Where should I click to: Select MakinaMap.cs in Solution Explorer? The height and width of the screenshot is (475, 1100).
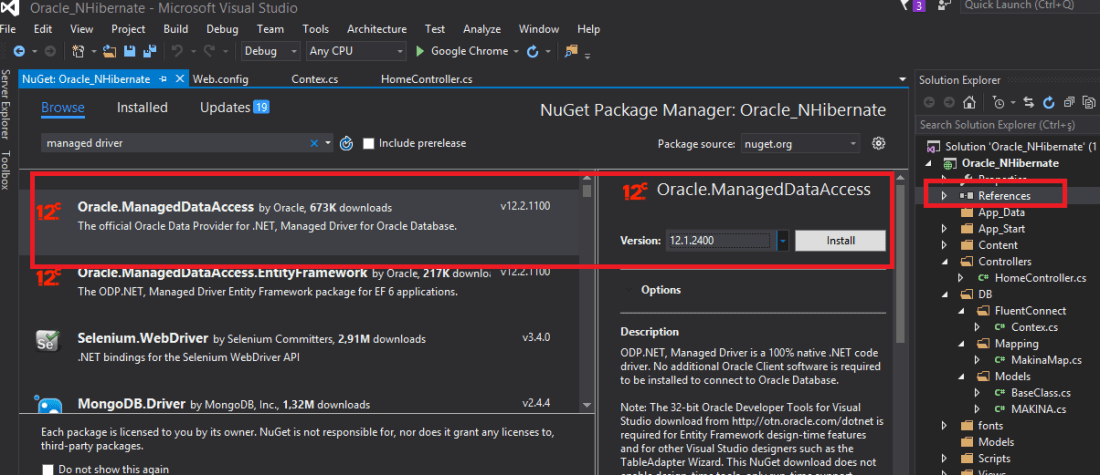[1046, 360]
